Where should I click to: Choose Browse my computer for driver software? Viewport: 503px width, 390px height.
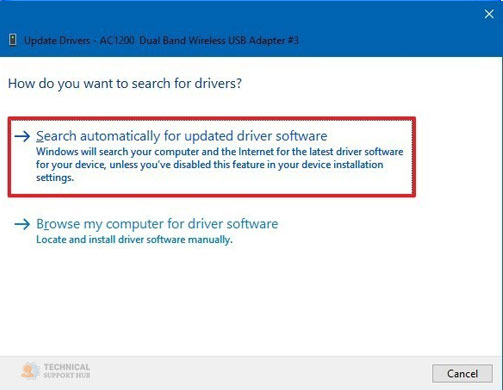point(157,224)
